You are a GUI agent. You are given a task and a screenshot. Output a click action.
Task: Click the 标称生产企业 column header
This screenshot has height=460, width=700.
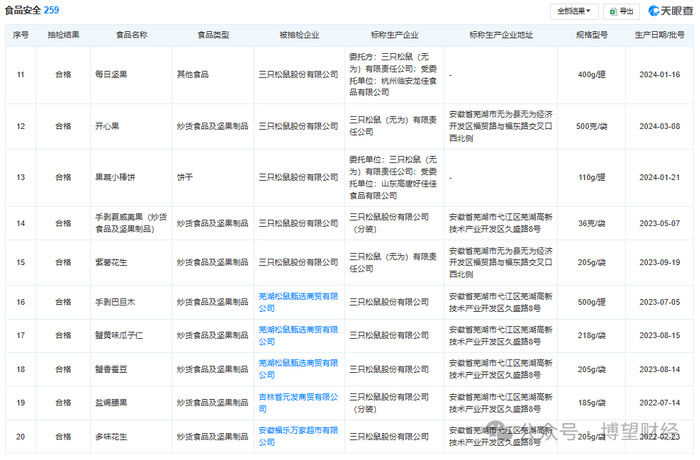(x=395, y=35)
